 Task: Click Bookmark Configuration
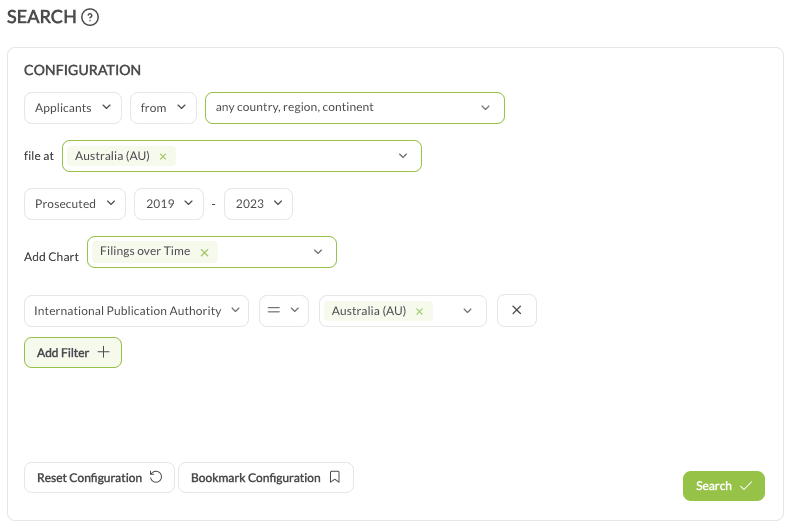266,477
